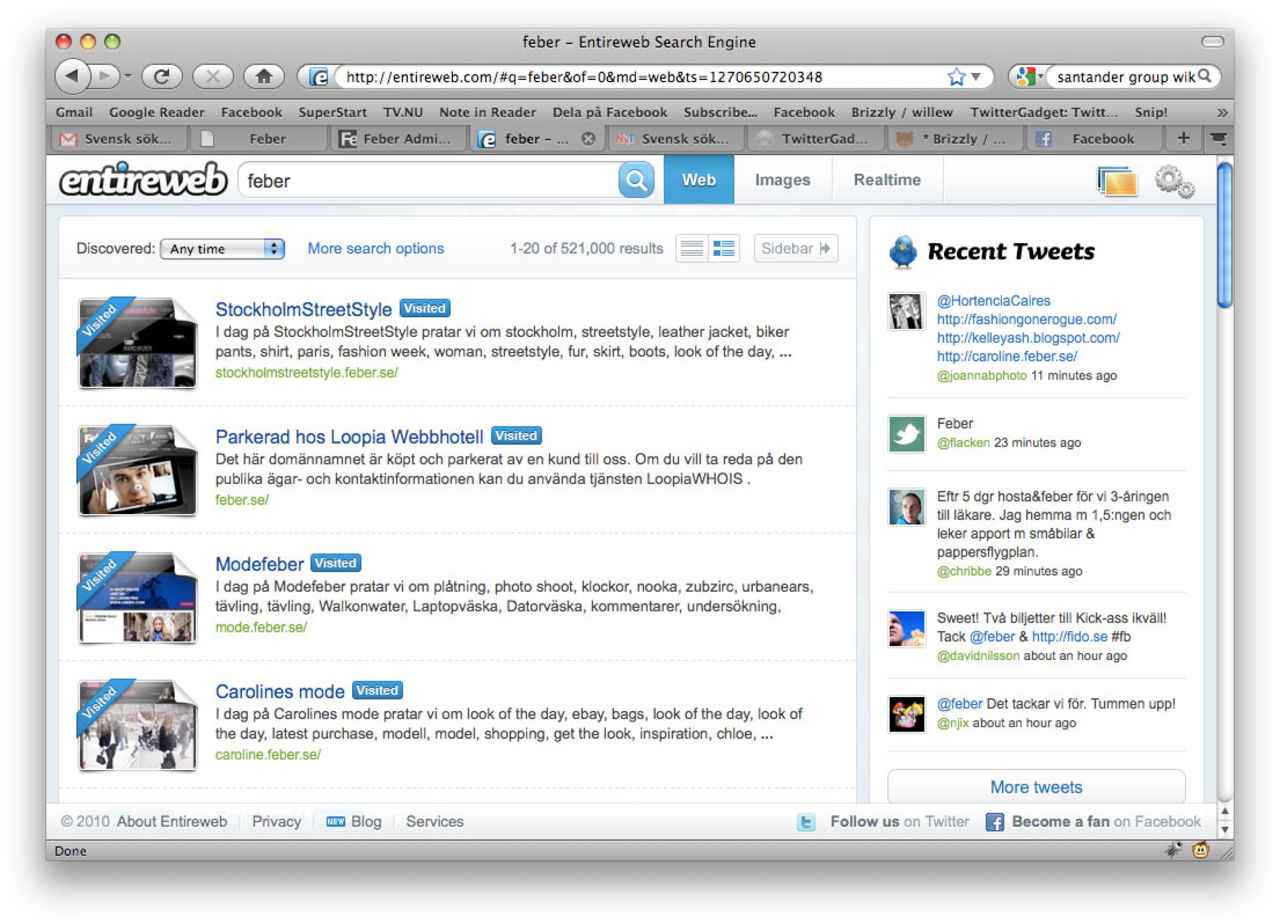This screenshot has height=924, width=1280.
Task: Expand the bookmarks toolbar overflow chevron
Action: coord(1221,112)
